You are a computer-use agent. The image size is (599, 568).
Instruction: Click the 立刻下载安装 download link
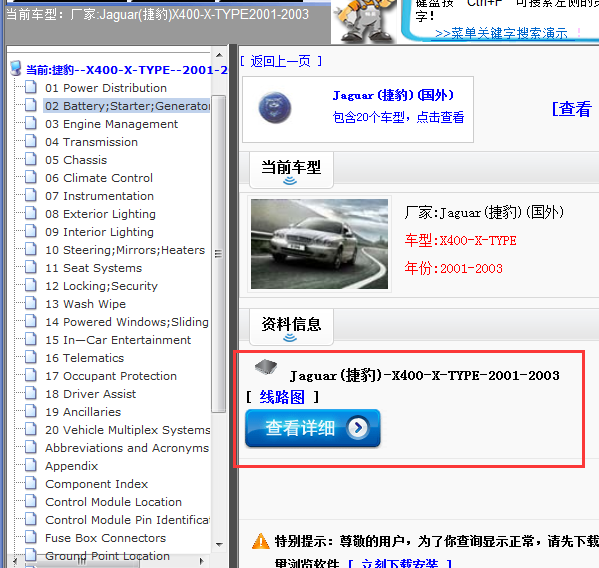[399, 563]
